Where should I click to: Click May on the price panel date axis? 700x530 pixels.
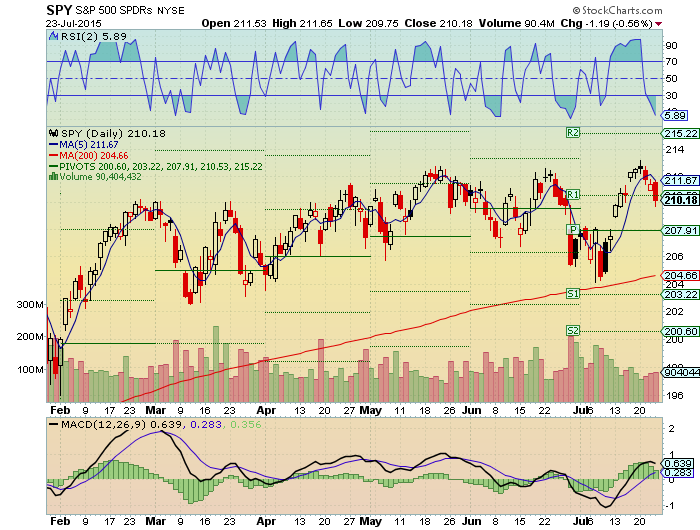[370, 410]
